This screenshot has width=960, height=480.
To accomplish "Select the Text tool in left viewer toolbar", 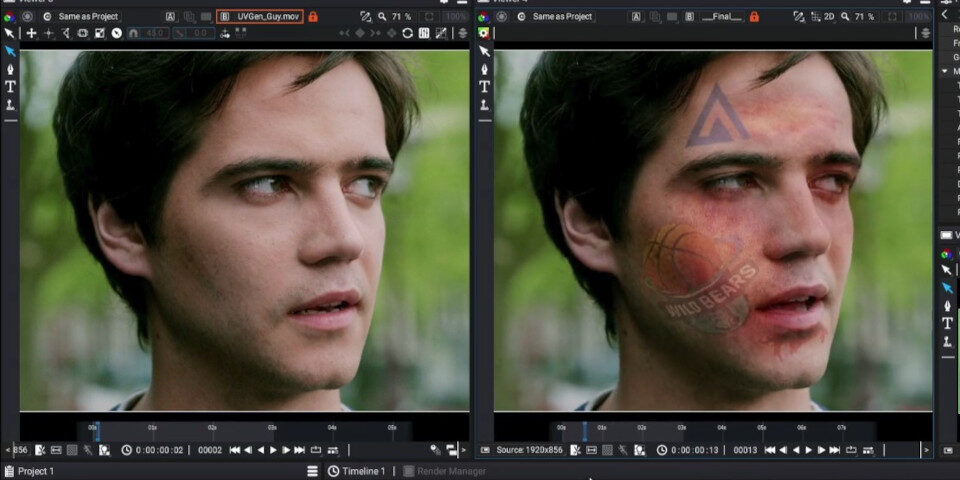I will (x=10, y=86).
